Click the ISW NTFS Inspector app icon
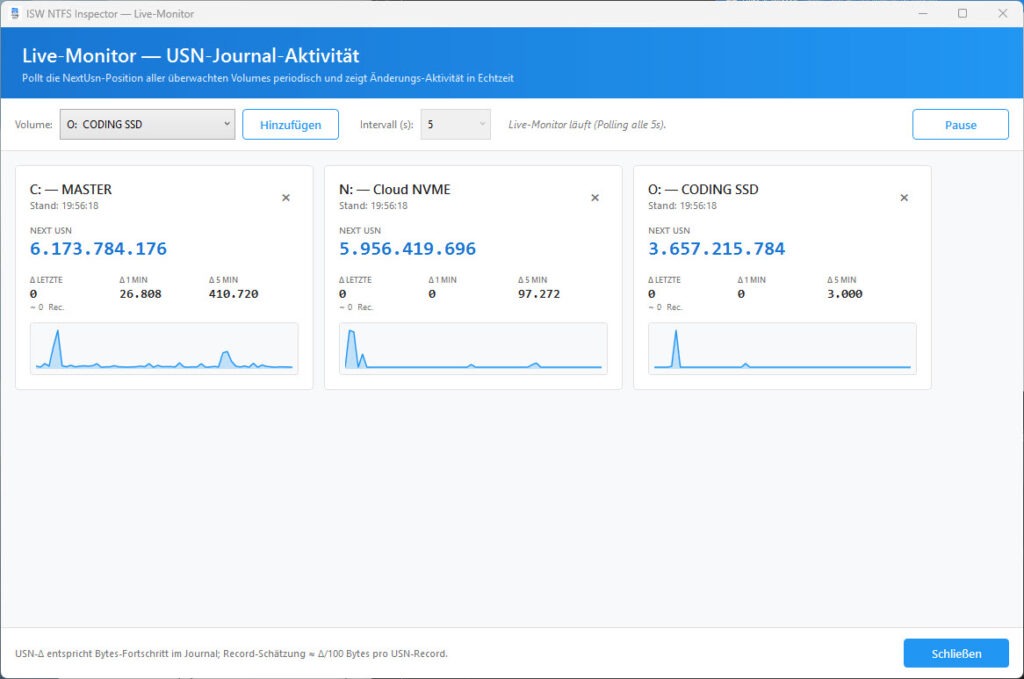The height and width of the screenshot is (679, 1024). tap(14, 13)
